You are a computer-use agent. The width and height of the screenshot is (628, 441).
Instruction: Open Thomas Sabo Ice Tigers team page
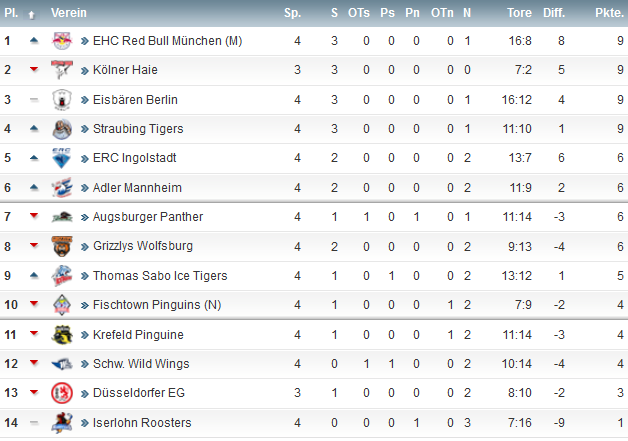(160, 276)
